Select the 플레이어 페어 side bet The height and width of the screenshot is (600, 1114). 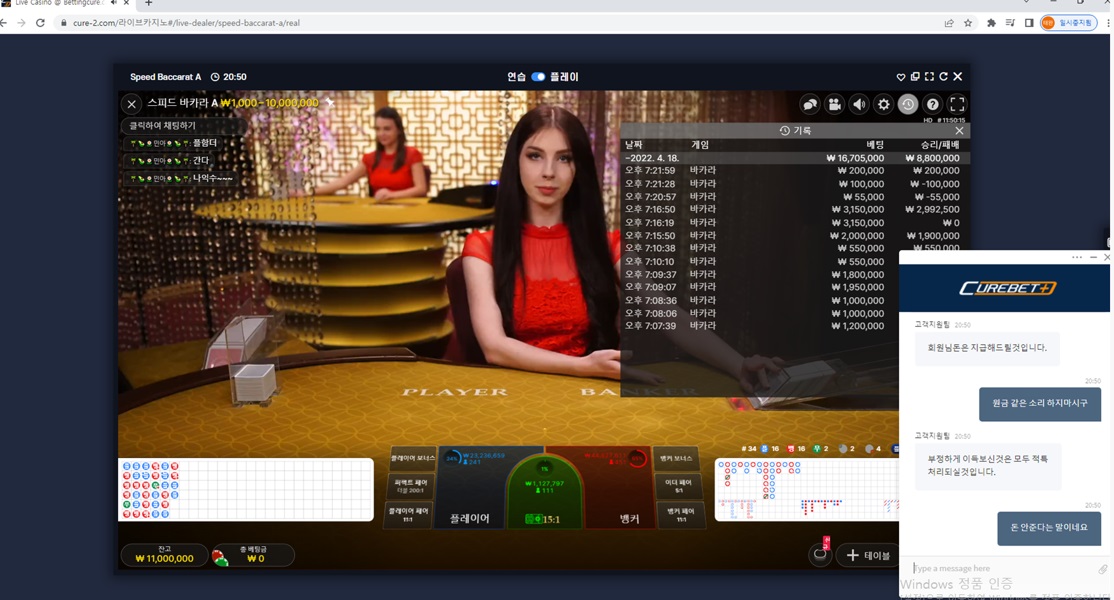(x=408, y=515)
